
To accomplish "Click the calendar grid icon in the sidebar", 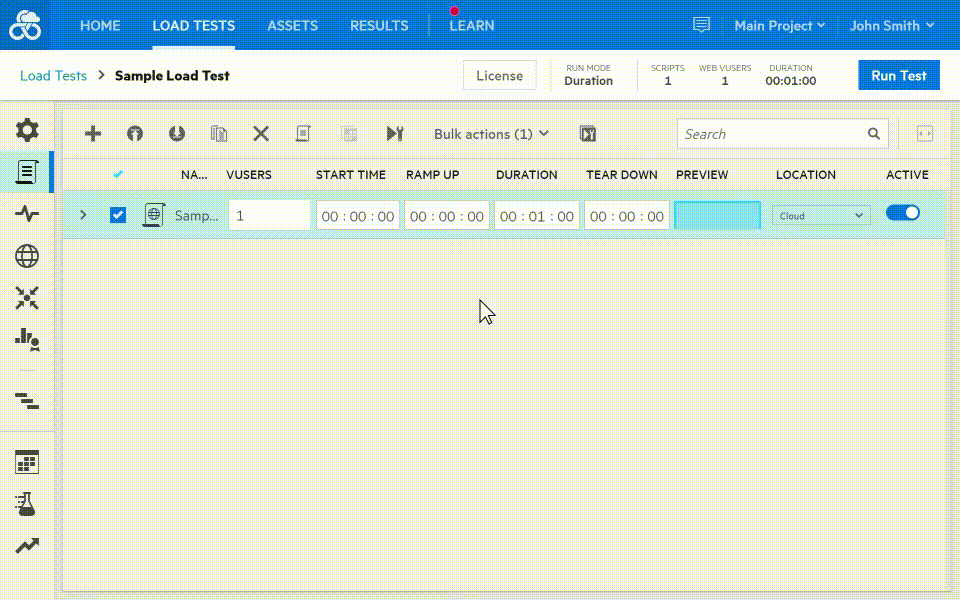I will pos(27,462).
